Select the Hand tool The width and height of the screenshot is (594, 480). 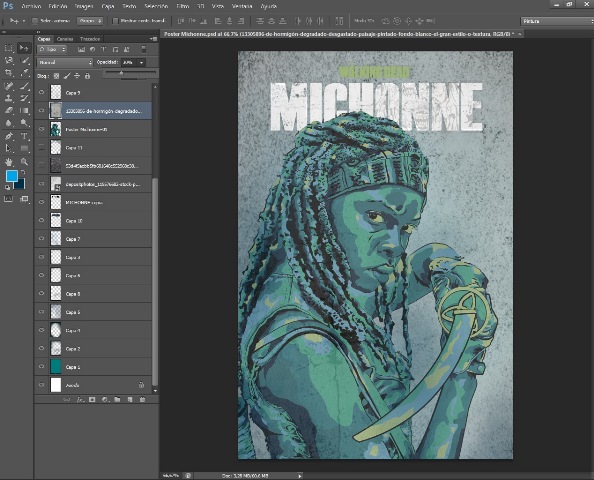pyautogui.click(x=8, y=162)
